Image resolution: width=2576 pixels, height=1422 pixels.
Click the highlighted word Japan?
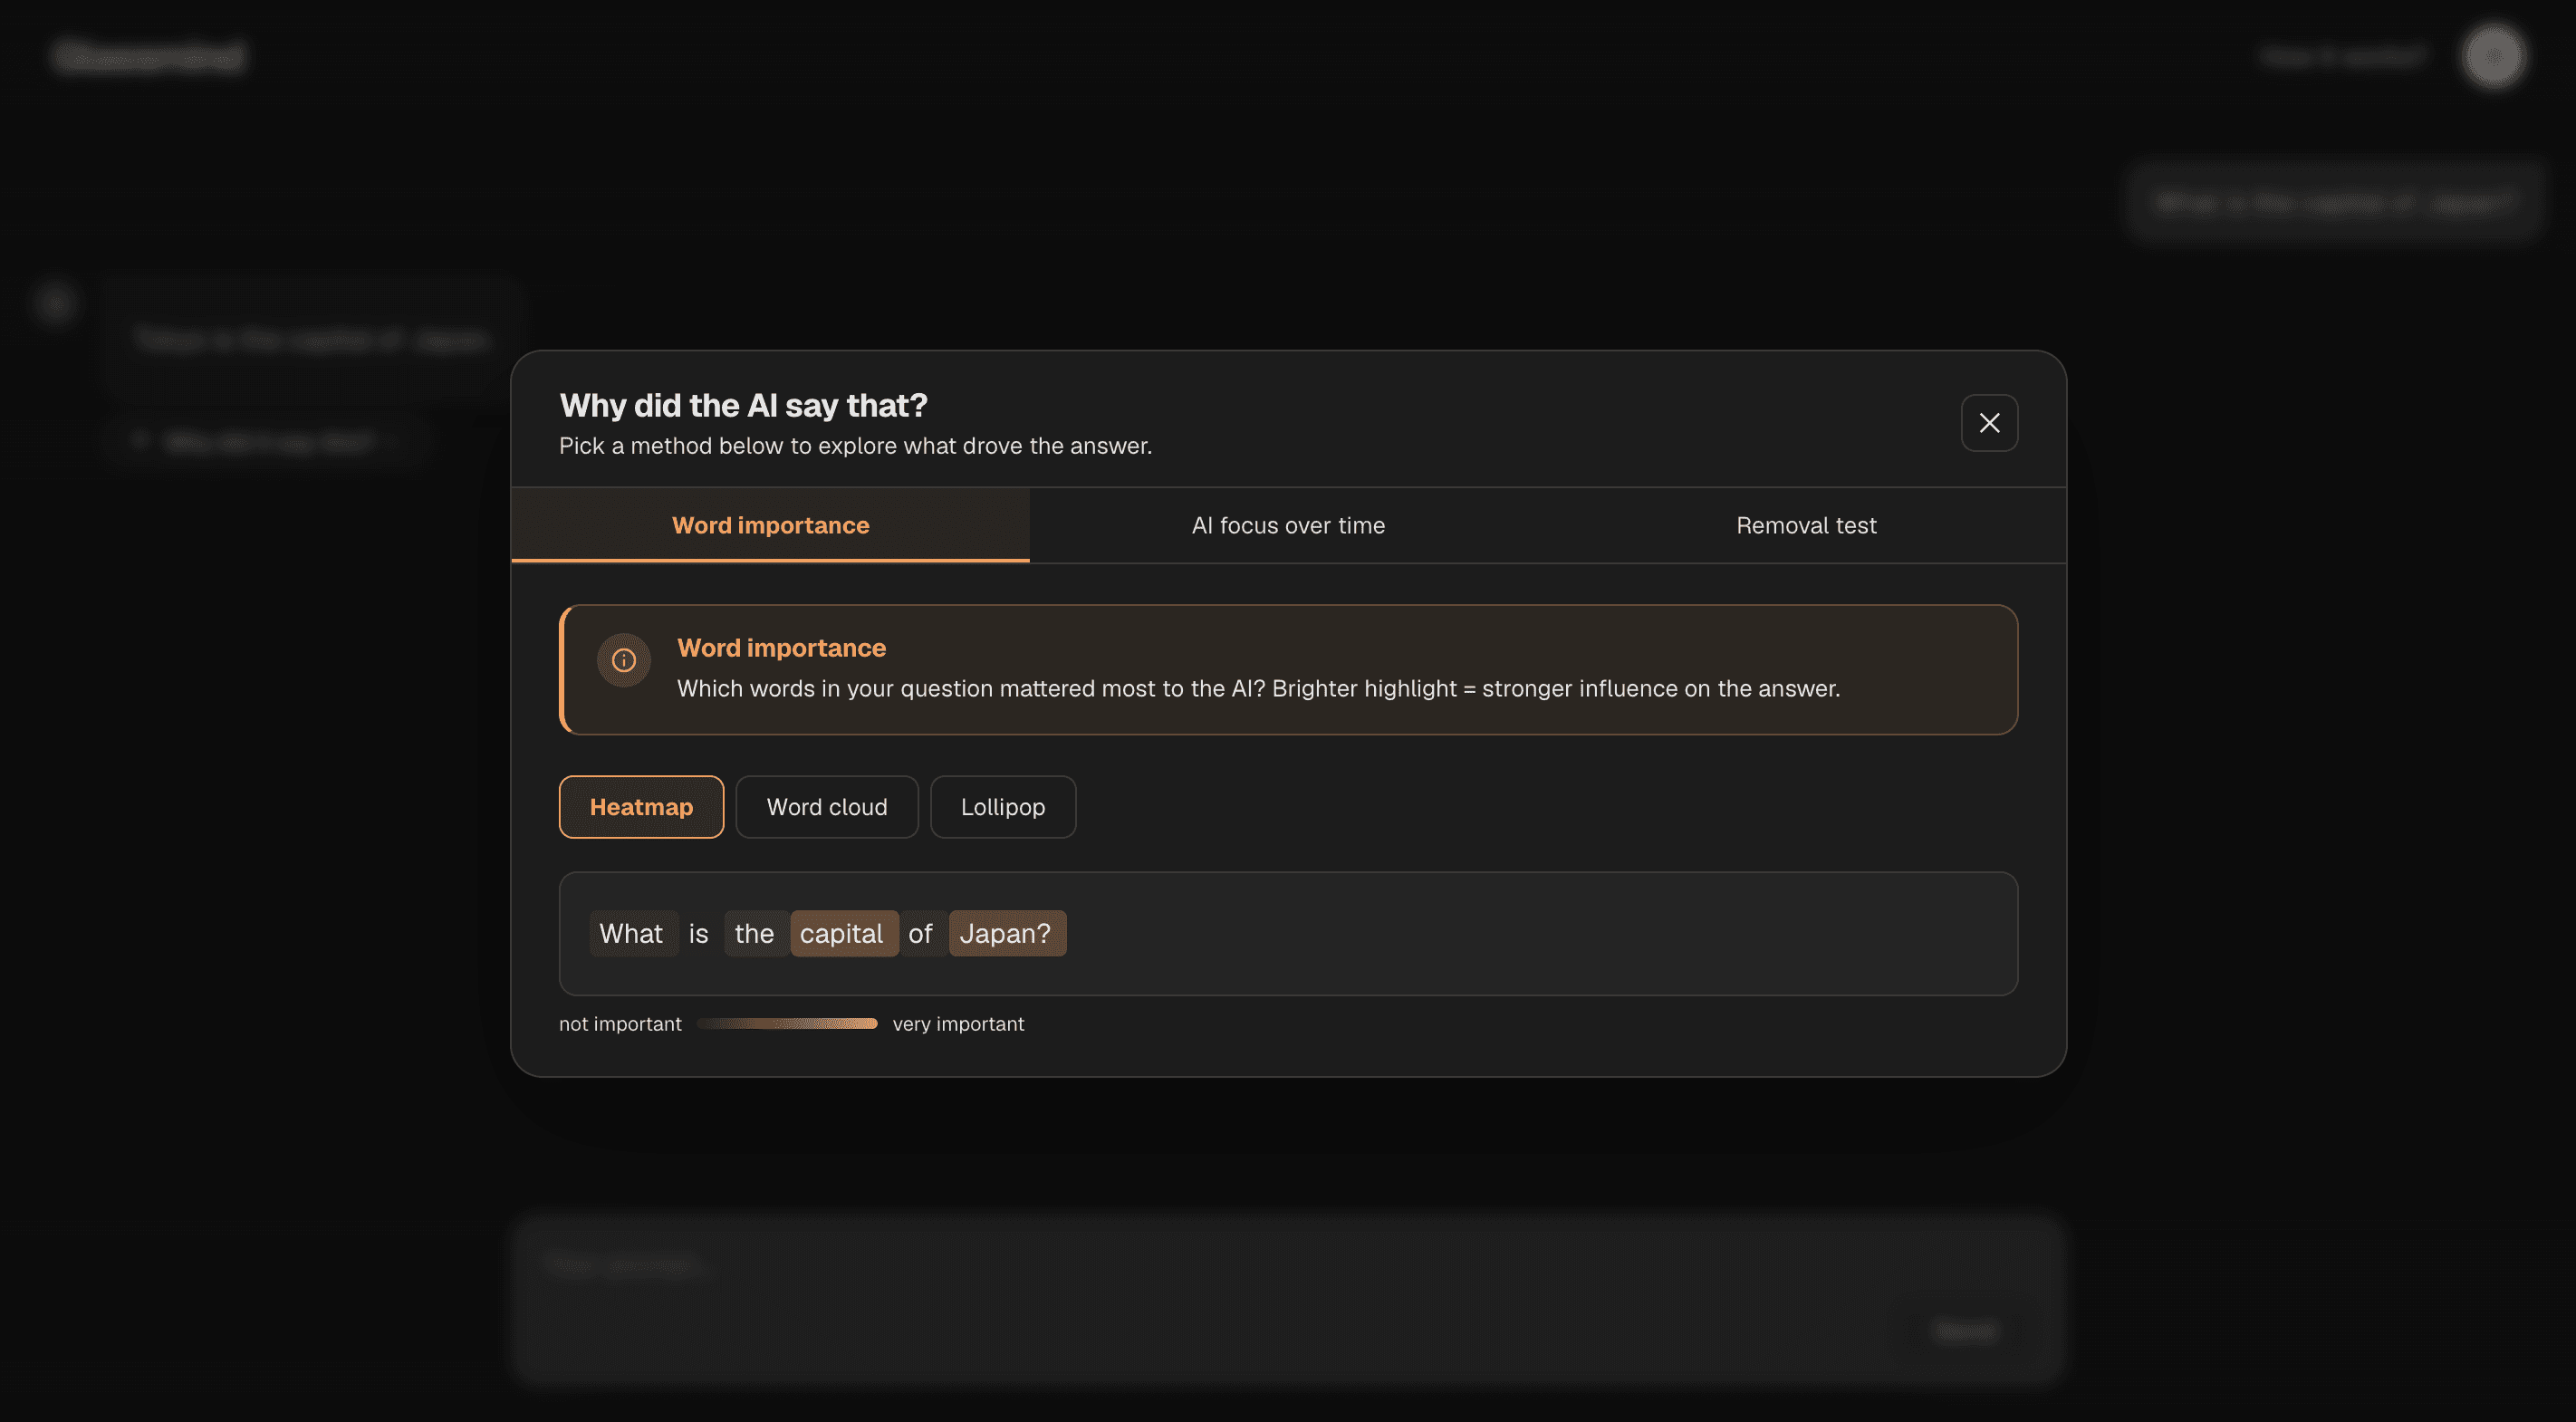point(1006,933)
